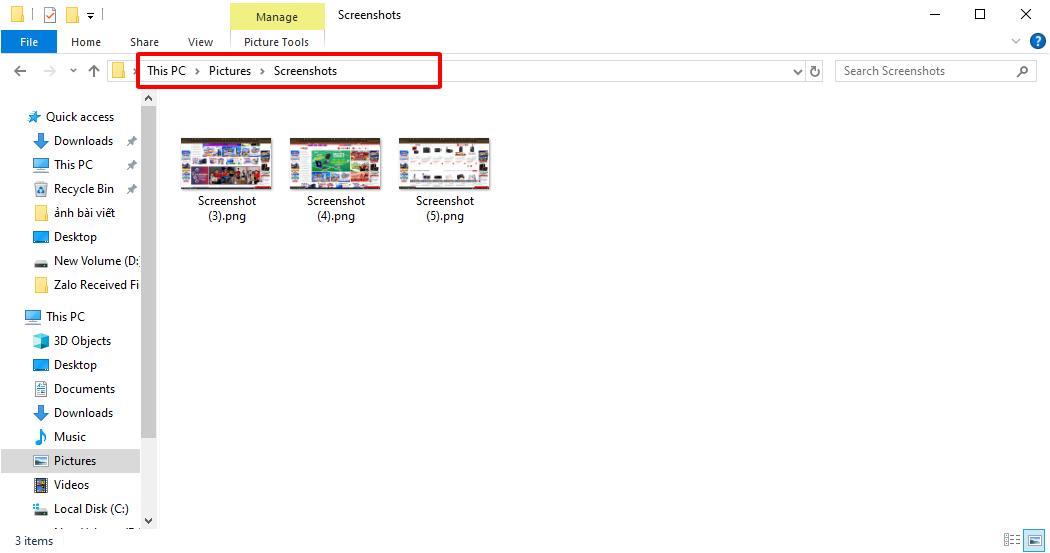The image size is (1050, 553).
Task: Switch to large thumbnails view icon
Action: (1035, 540)
